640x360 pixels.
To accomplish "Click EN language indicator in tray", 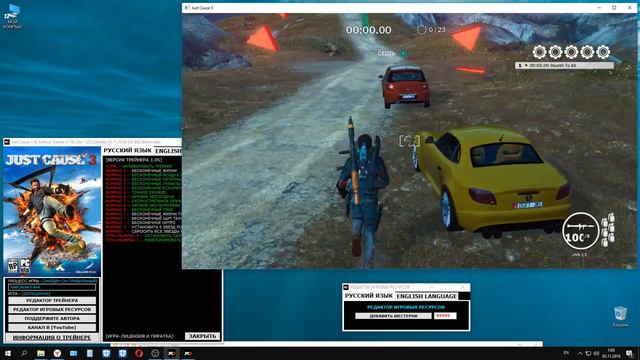I will point(566,353).
